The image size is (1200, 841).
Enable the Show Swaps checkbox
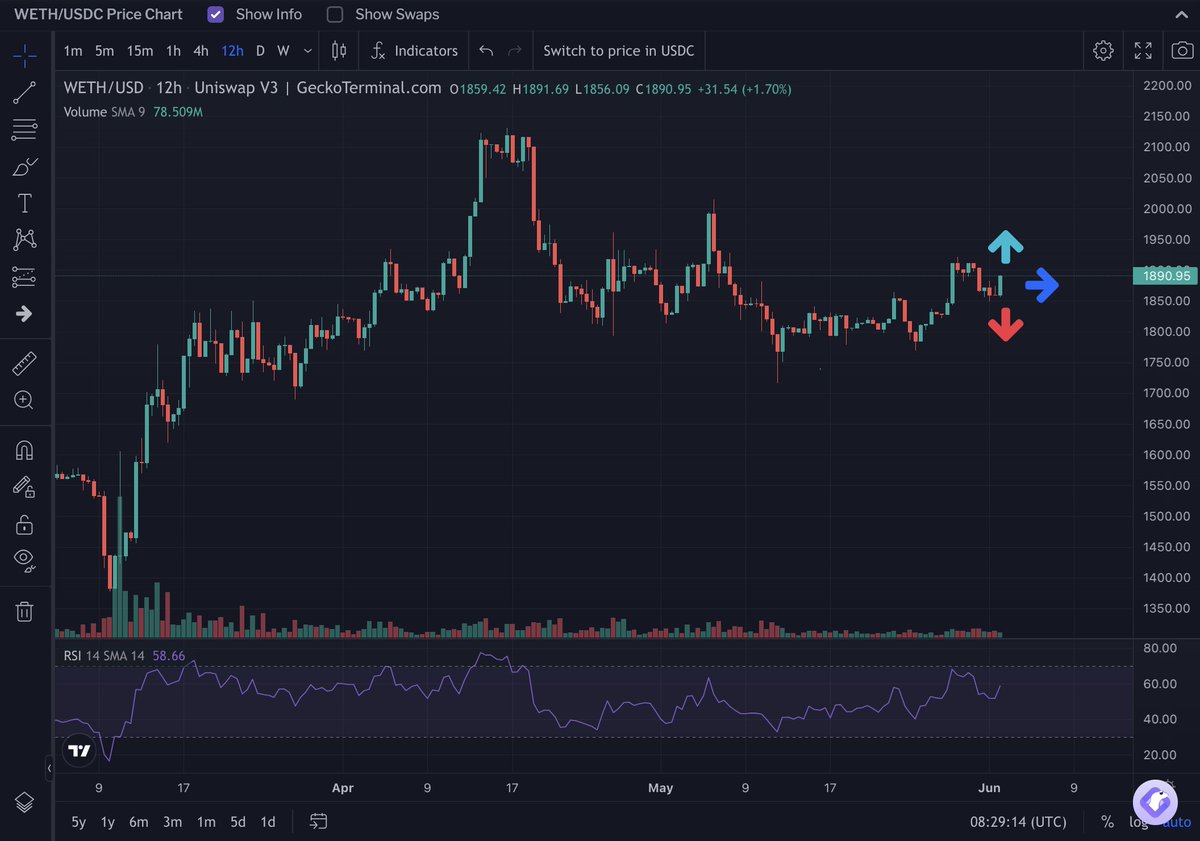334,14
